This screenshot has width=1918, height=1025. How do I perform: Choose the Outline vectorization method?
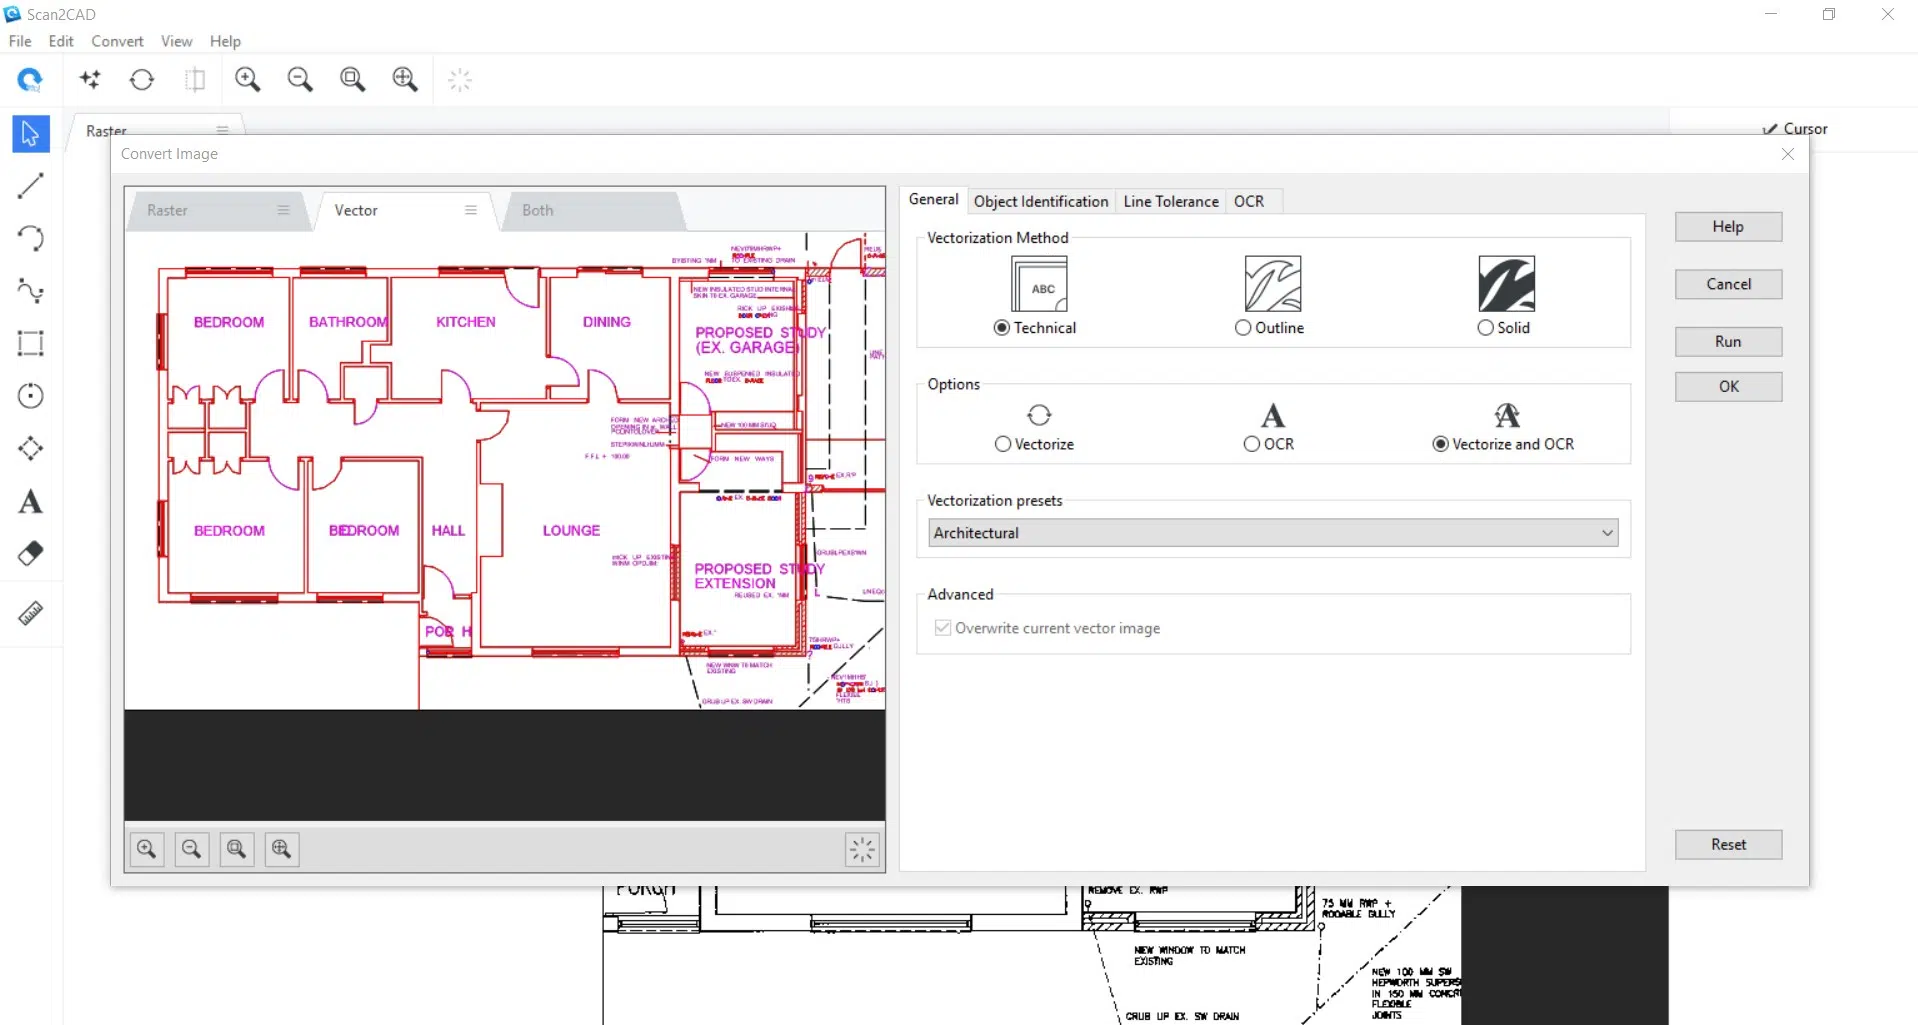pyautogui.click(x=1243, y=327)
